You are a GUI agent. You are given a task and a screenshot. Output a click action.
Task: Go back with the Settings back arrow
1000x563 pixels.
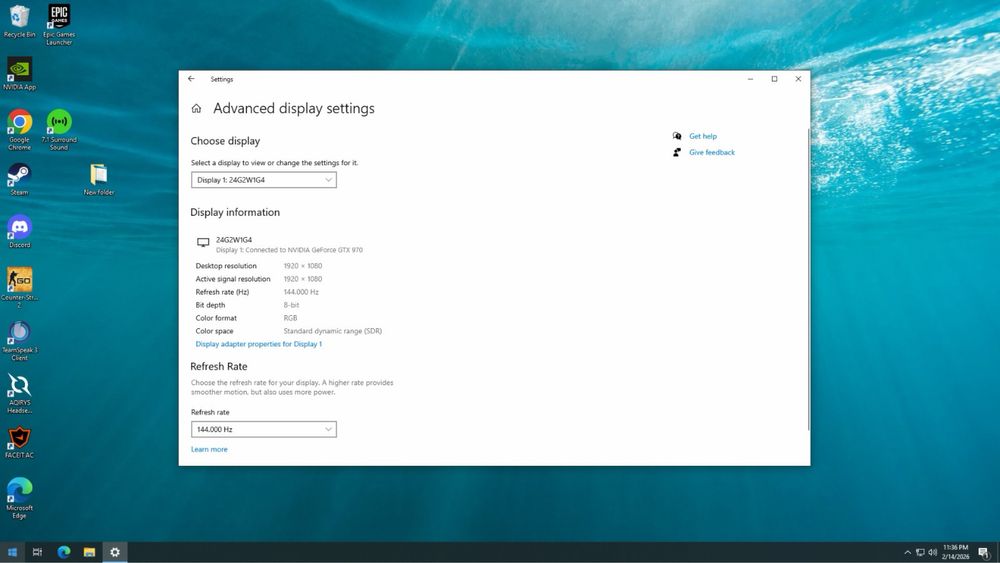tap(191, 79)
